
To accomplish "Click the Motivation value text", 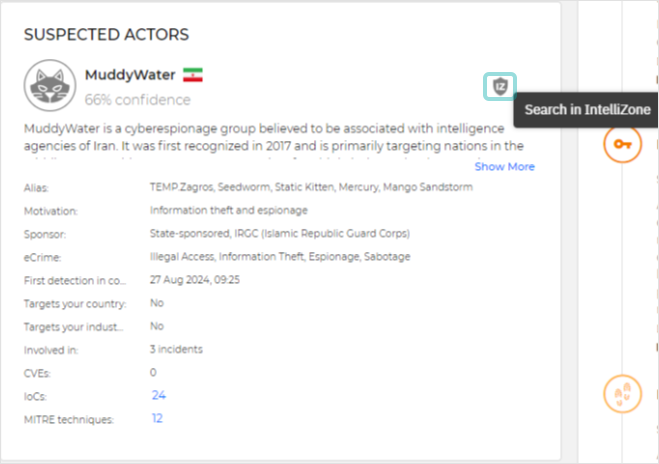I will (x=228, y=210).
